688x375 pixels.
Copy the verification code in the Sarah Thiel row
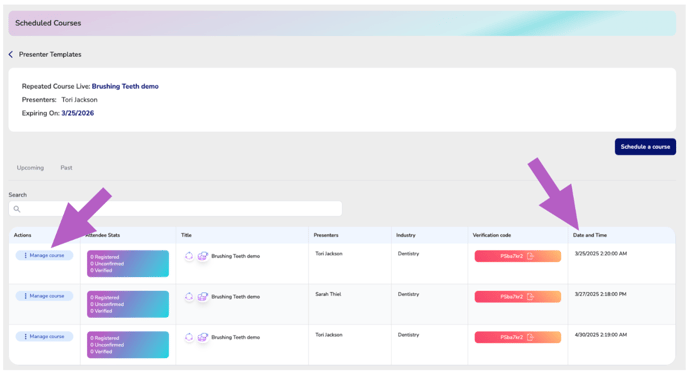point(530,297)
